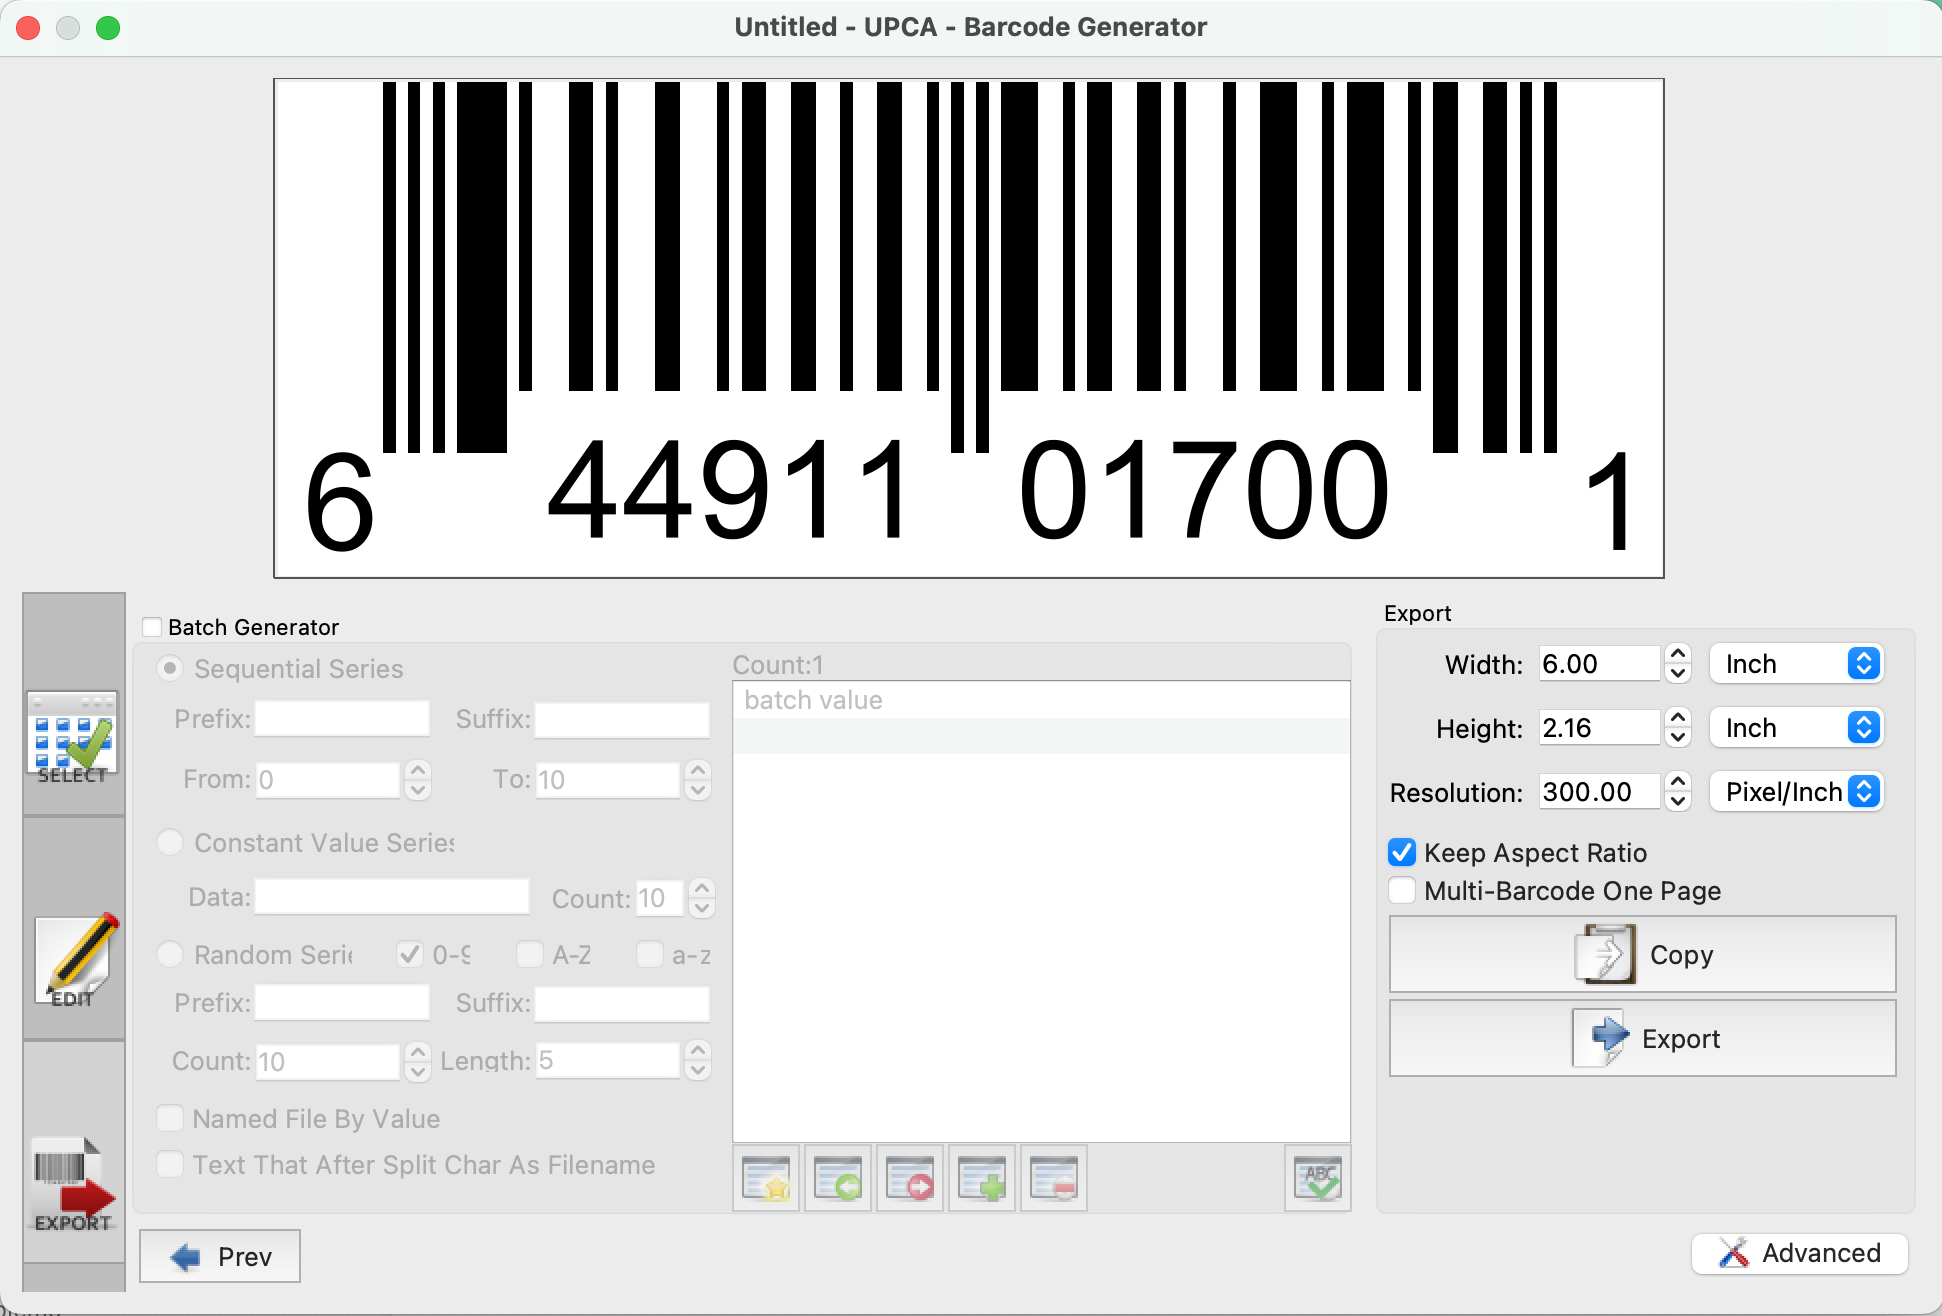Click the Count:1 label
The width and height of the screenshot is (1942, 1316).
(x=778, y=664)
